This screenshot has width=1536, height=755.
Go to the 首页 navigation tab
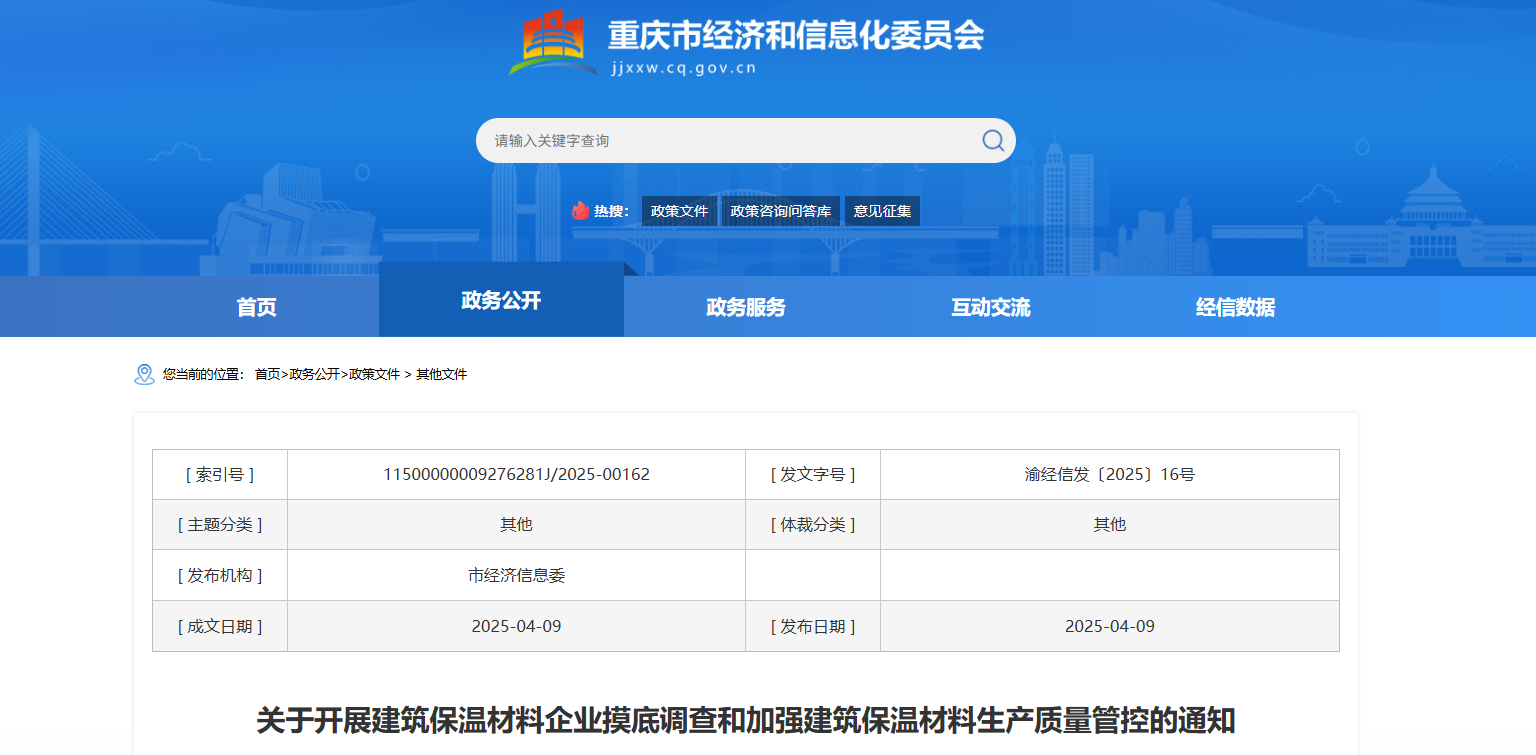256,307
